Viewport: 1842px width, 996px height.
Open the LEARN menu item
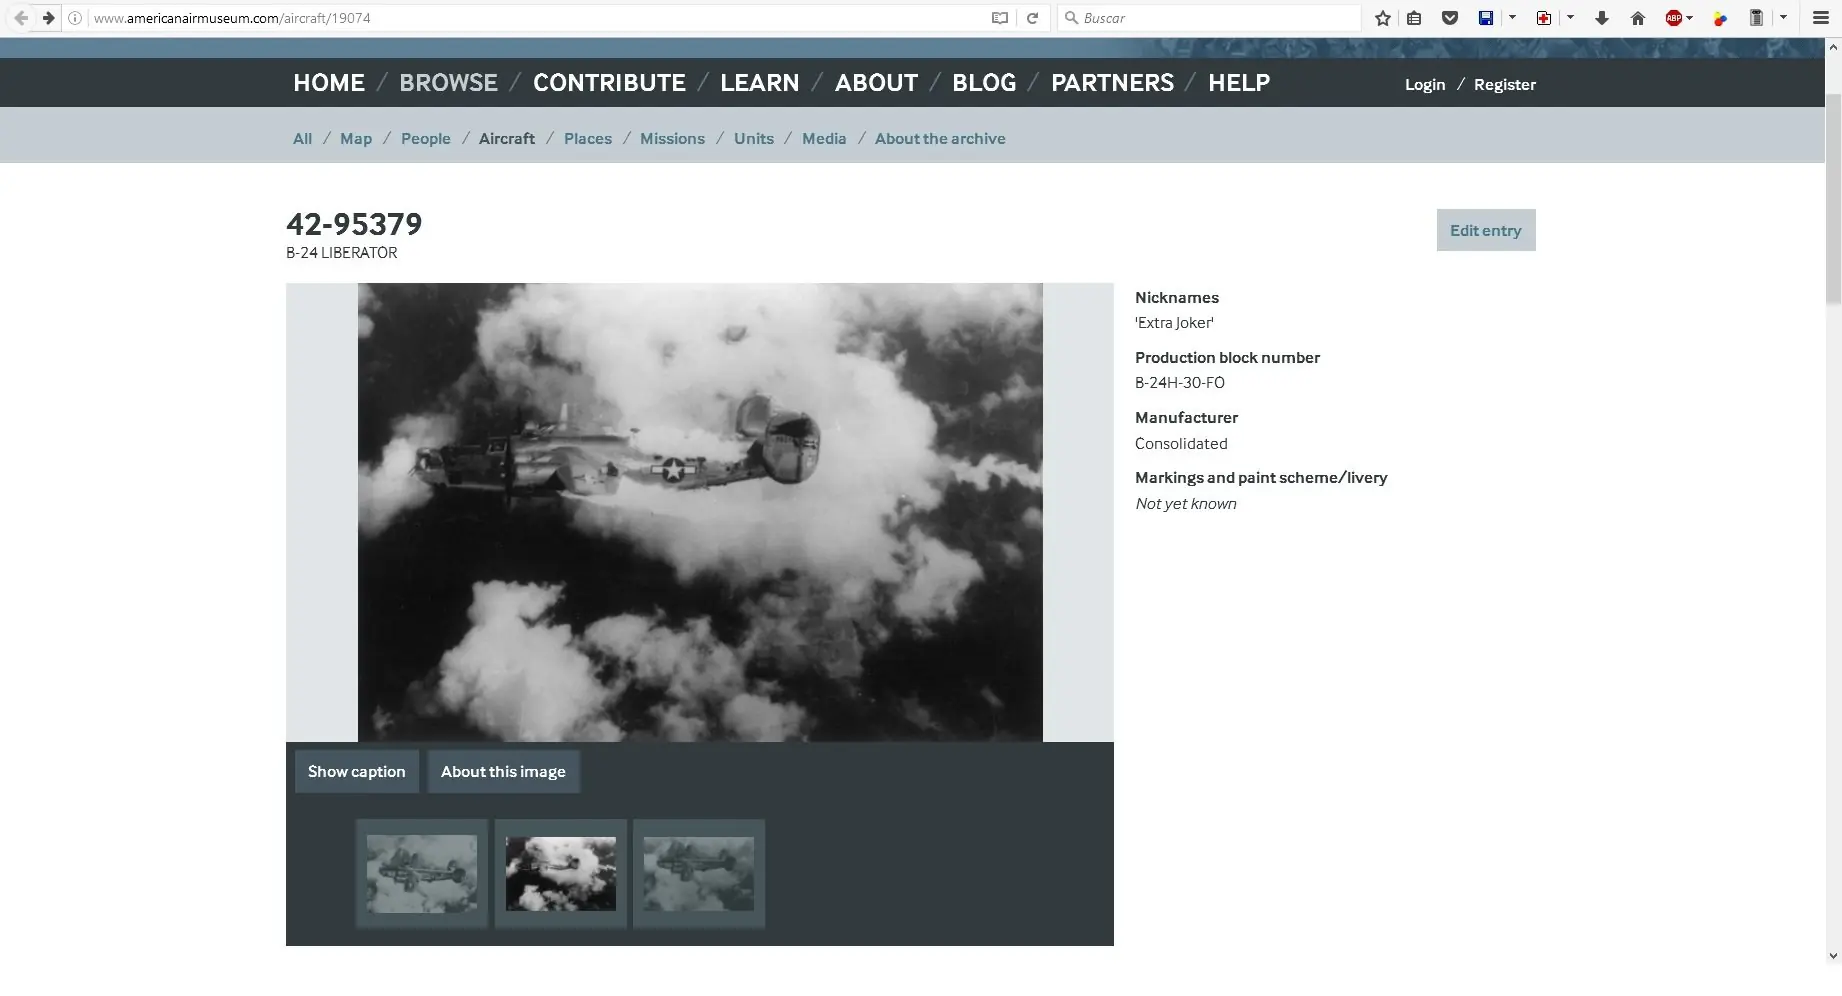click(x=760, y=83)
